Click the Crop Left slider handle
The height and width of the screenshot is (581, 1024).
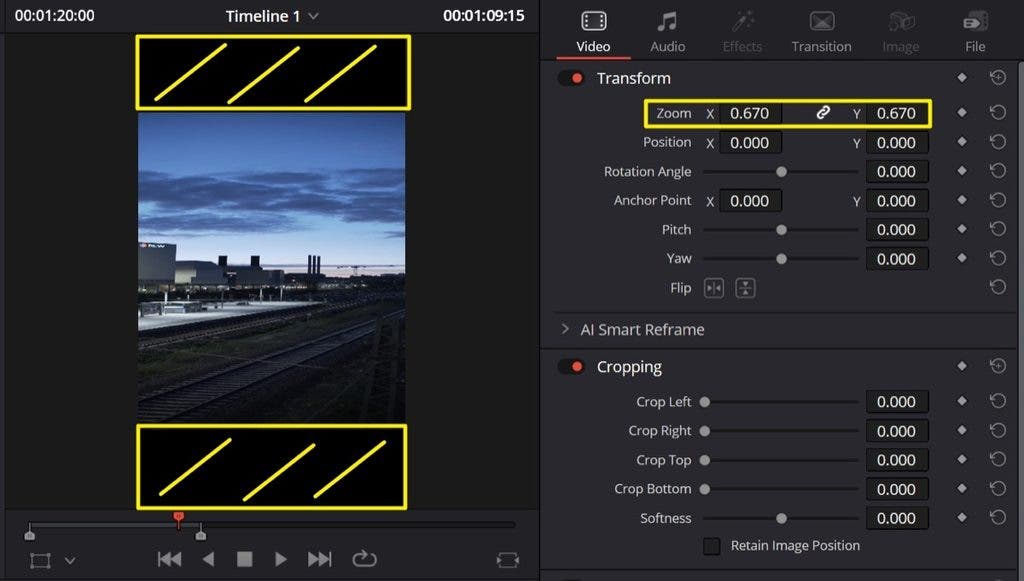[705, 402]
